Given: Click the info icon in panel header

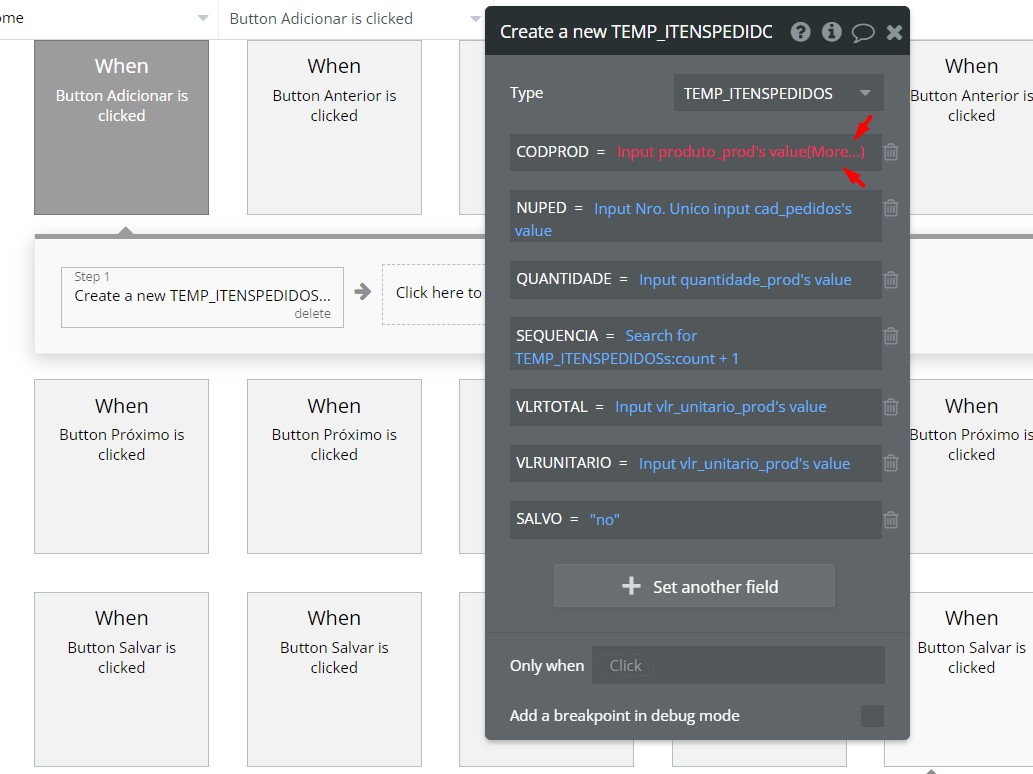Looking at the screenshot, I should tap(831, 32).
